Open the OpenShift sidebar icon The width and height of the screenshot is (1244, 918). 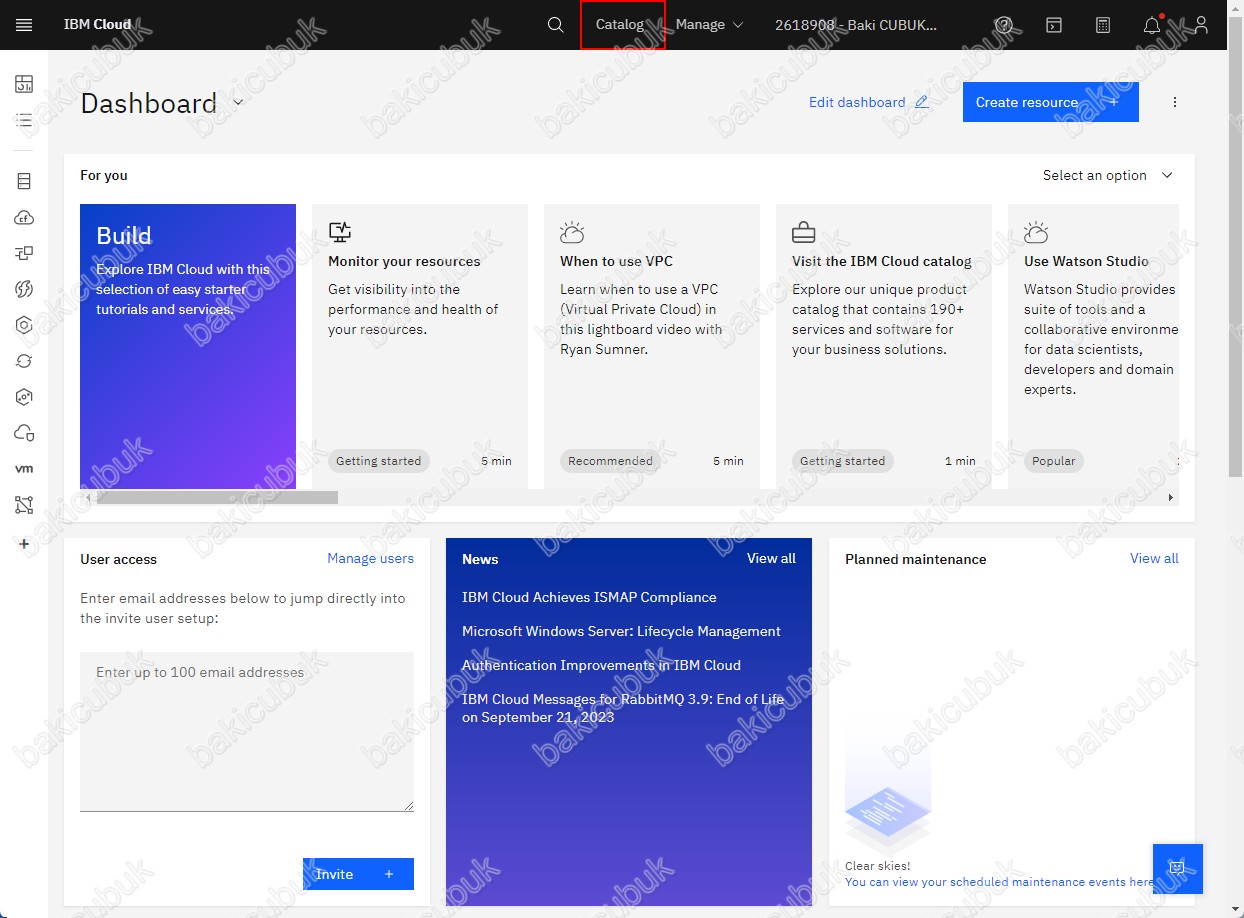24,397
